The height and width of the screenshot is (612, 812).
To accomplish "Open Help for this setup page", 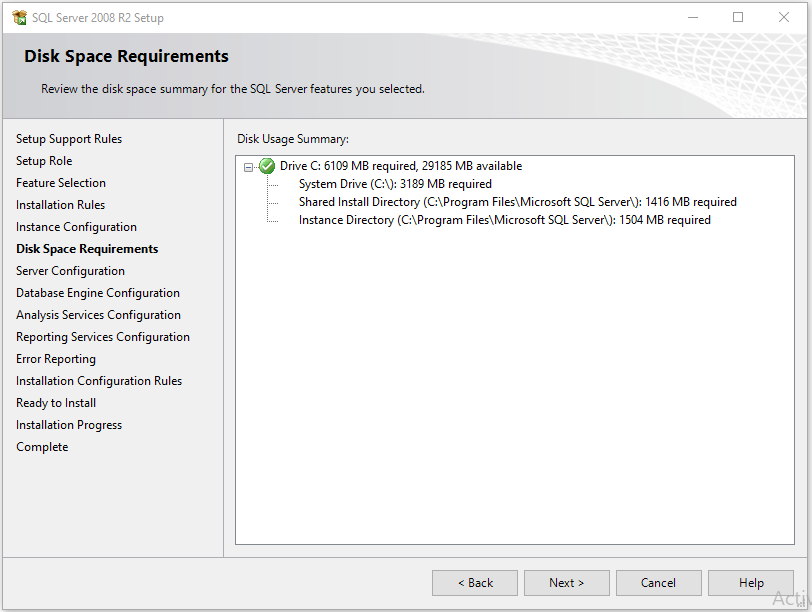I will pyautogui.click(x=751, y=583).
